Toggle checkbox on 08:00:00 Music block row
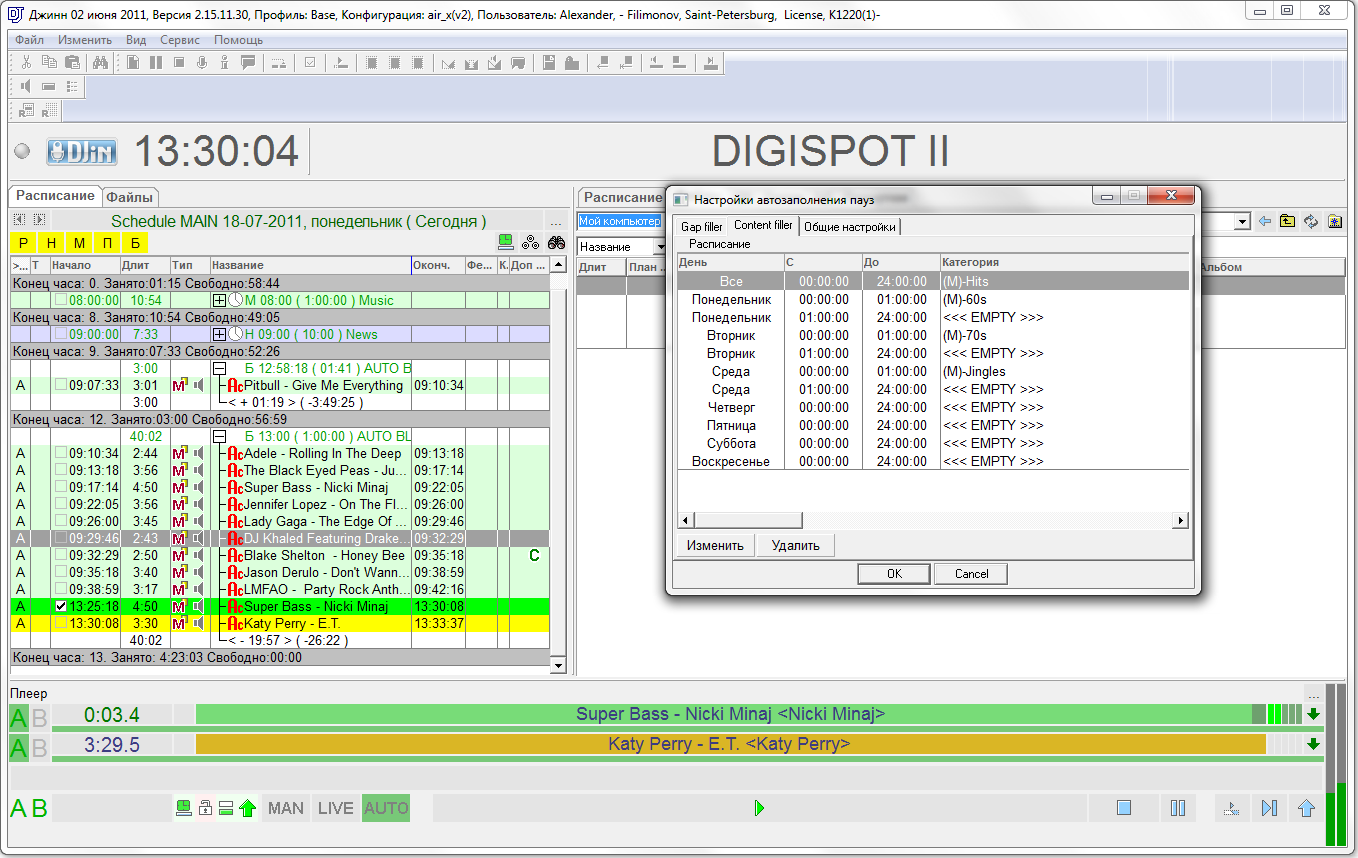1358x858 pixels. (x=61, y=300)
